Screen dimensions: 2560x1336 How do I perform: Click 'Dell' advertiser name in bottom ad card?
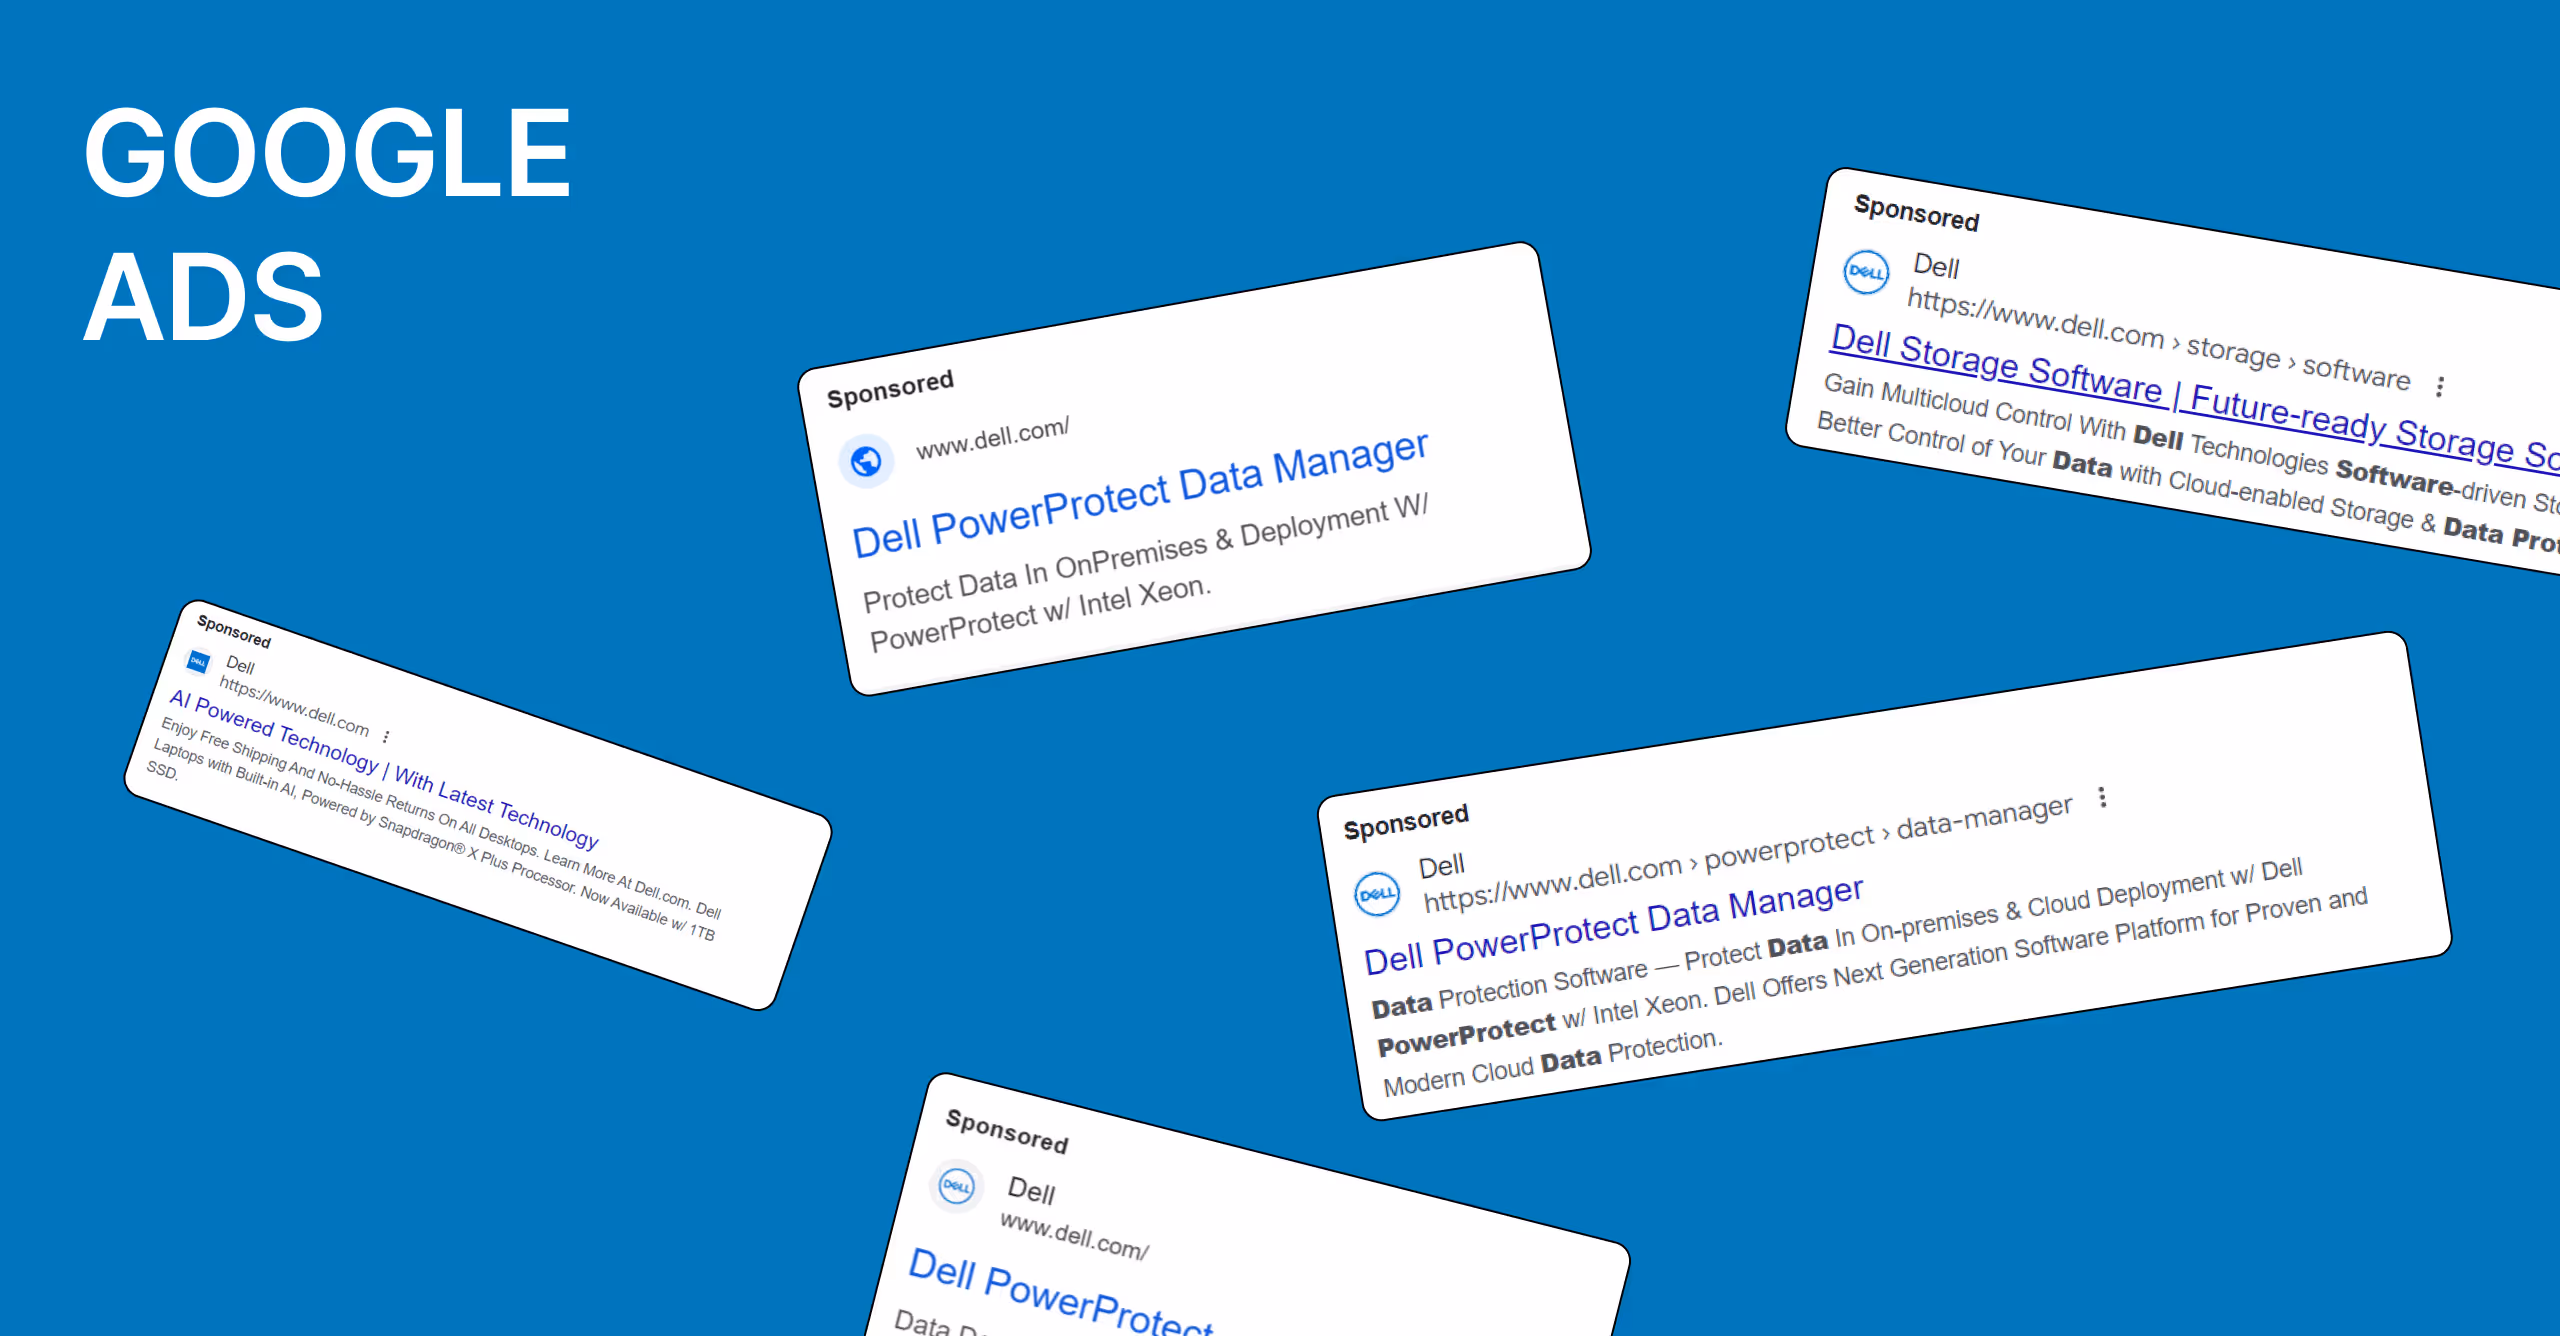click(1031, 1190)
